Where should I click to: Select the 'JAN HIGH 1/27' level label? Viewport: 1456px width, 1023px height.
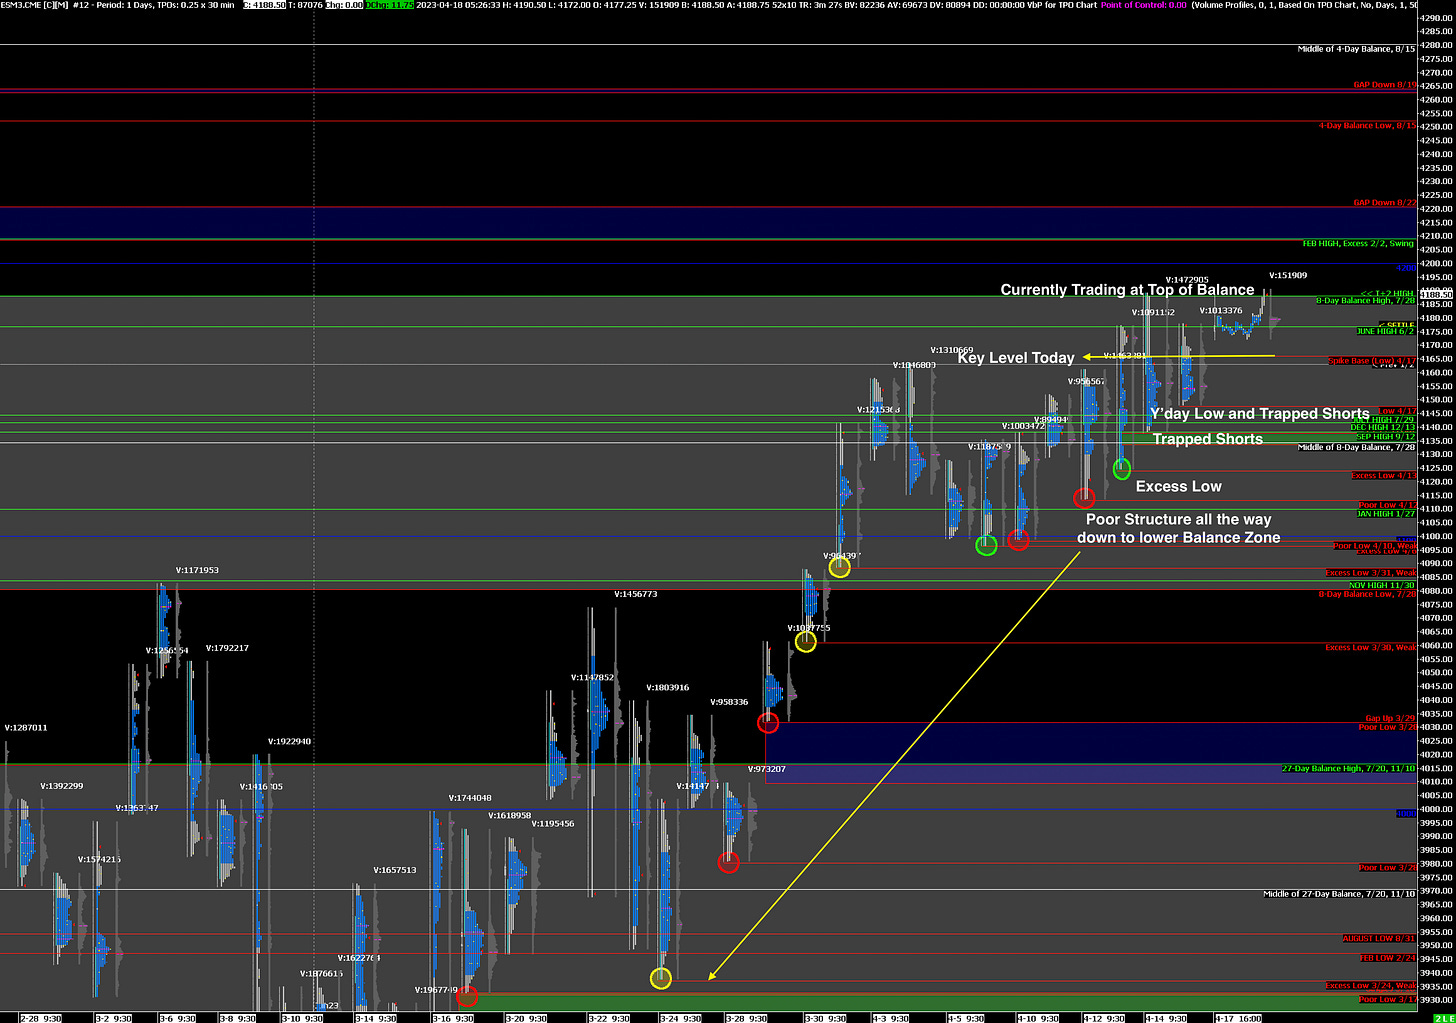tap(1385, 514)
